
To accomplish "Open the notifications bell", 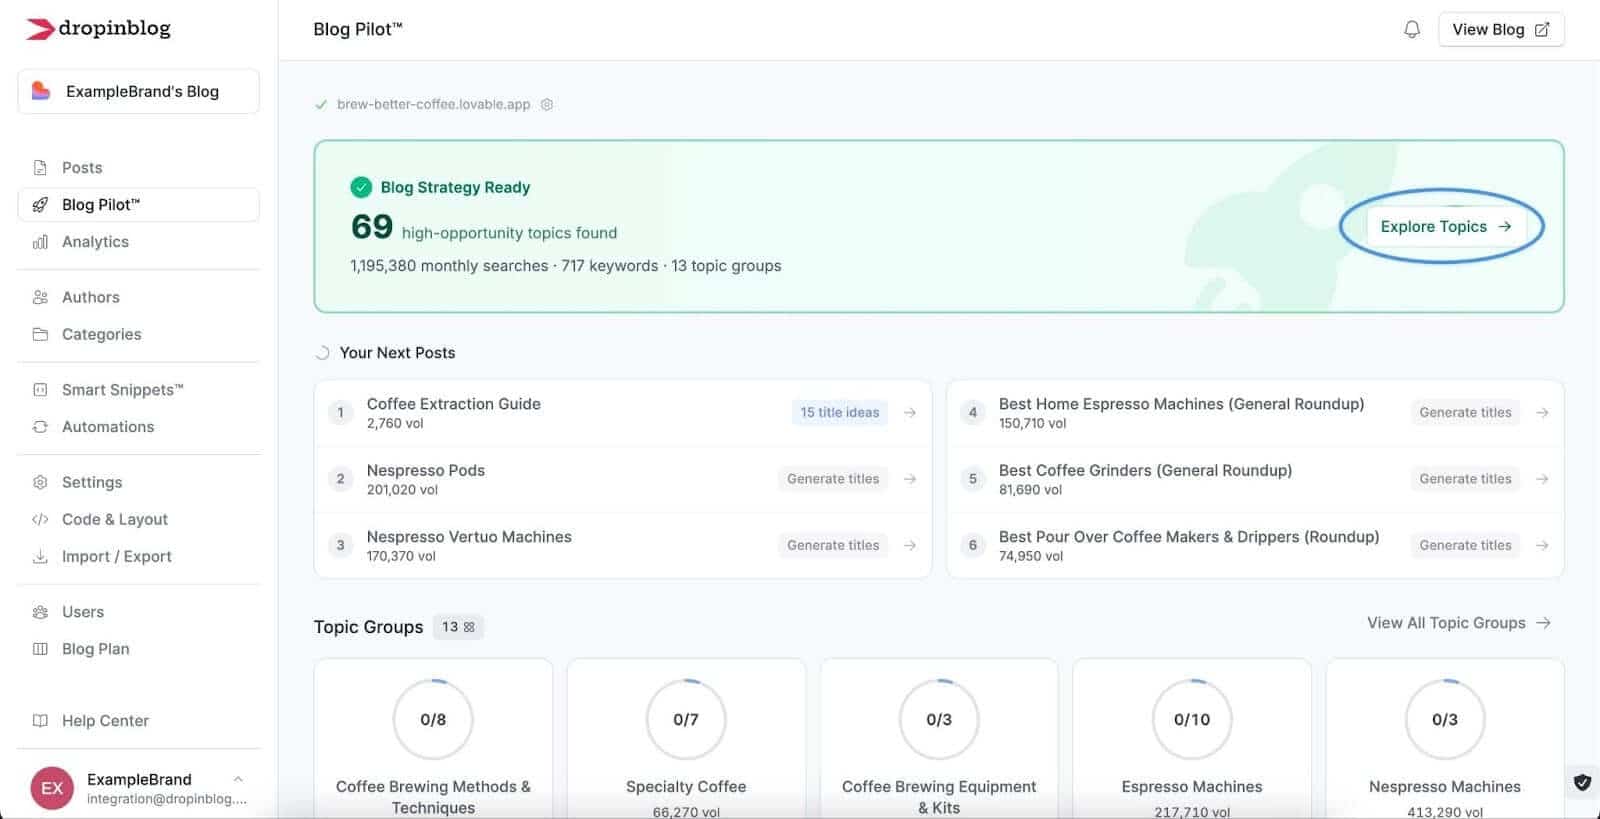I will tap(1411, 29).
